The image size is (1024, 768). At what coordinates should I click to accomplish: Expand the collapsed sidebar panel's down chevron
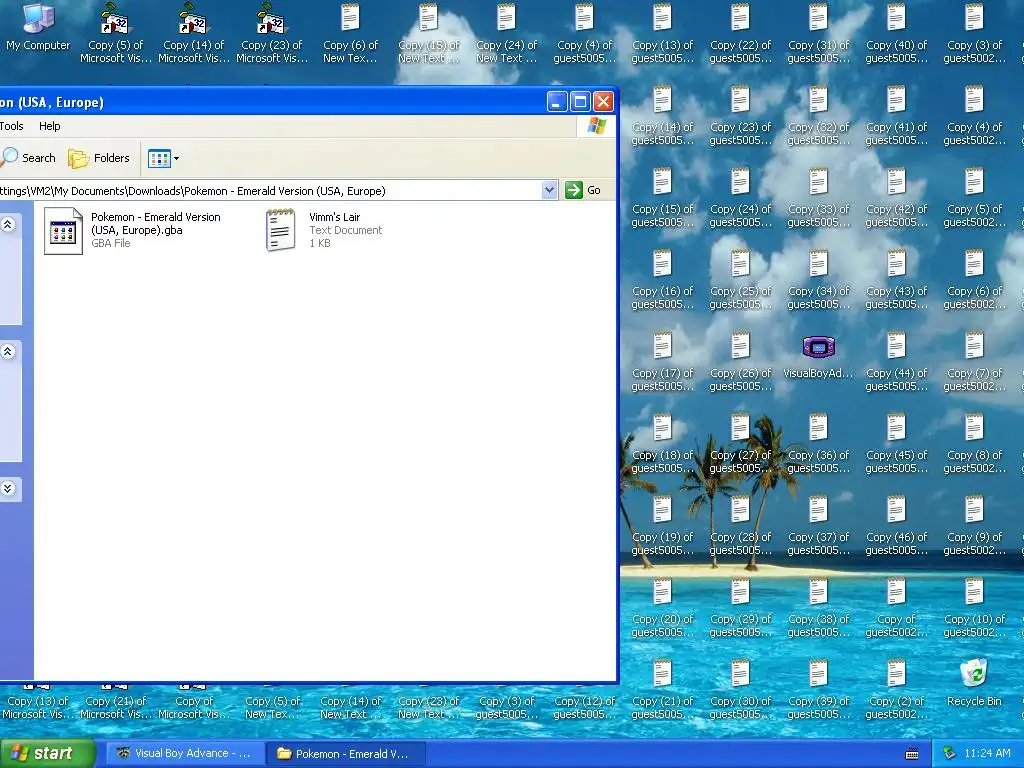[8, 488]
